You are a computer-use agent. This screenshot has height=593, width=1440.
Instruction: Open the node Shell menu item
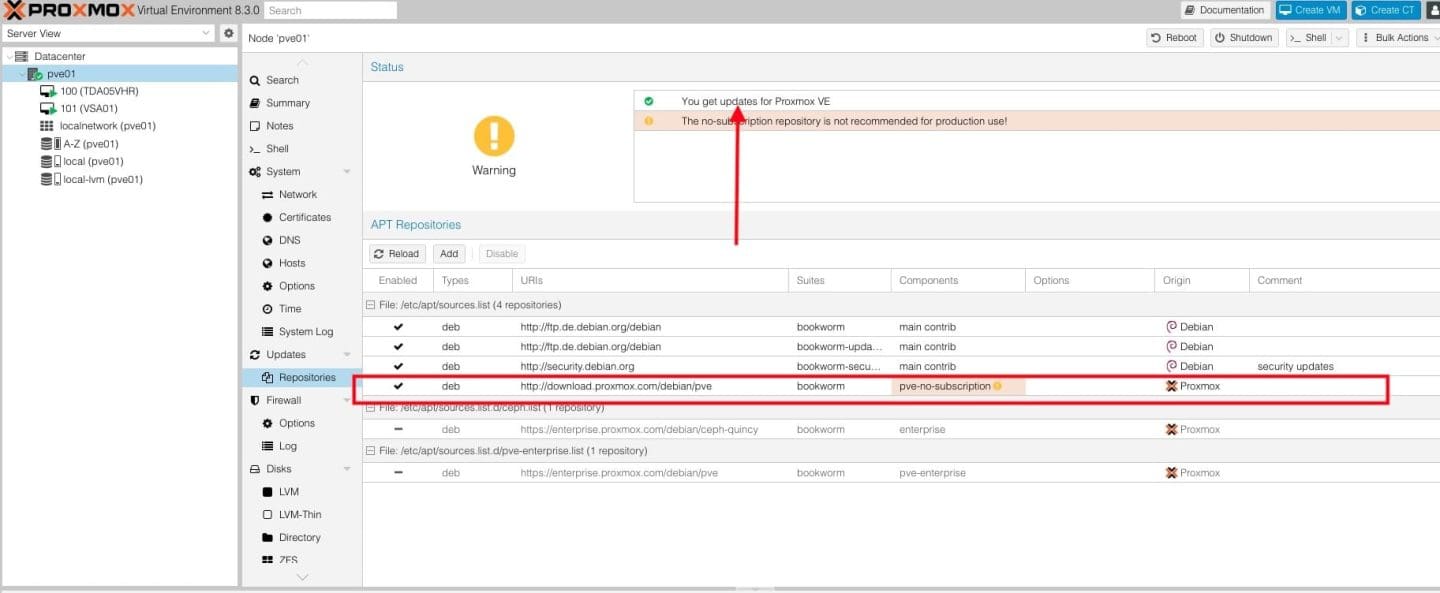coord(277,149)
